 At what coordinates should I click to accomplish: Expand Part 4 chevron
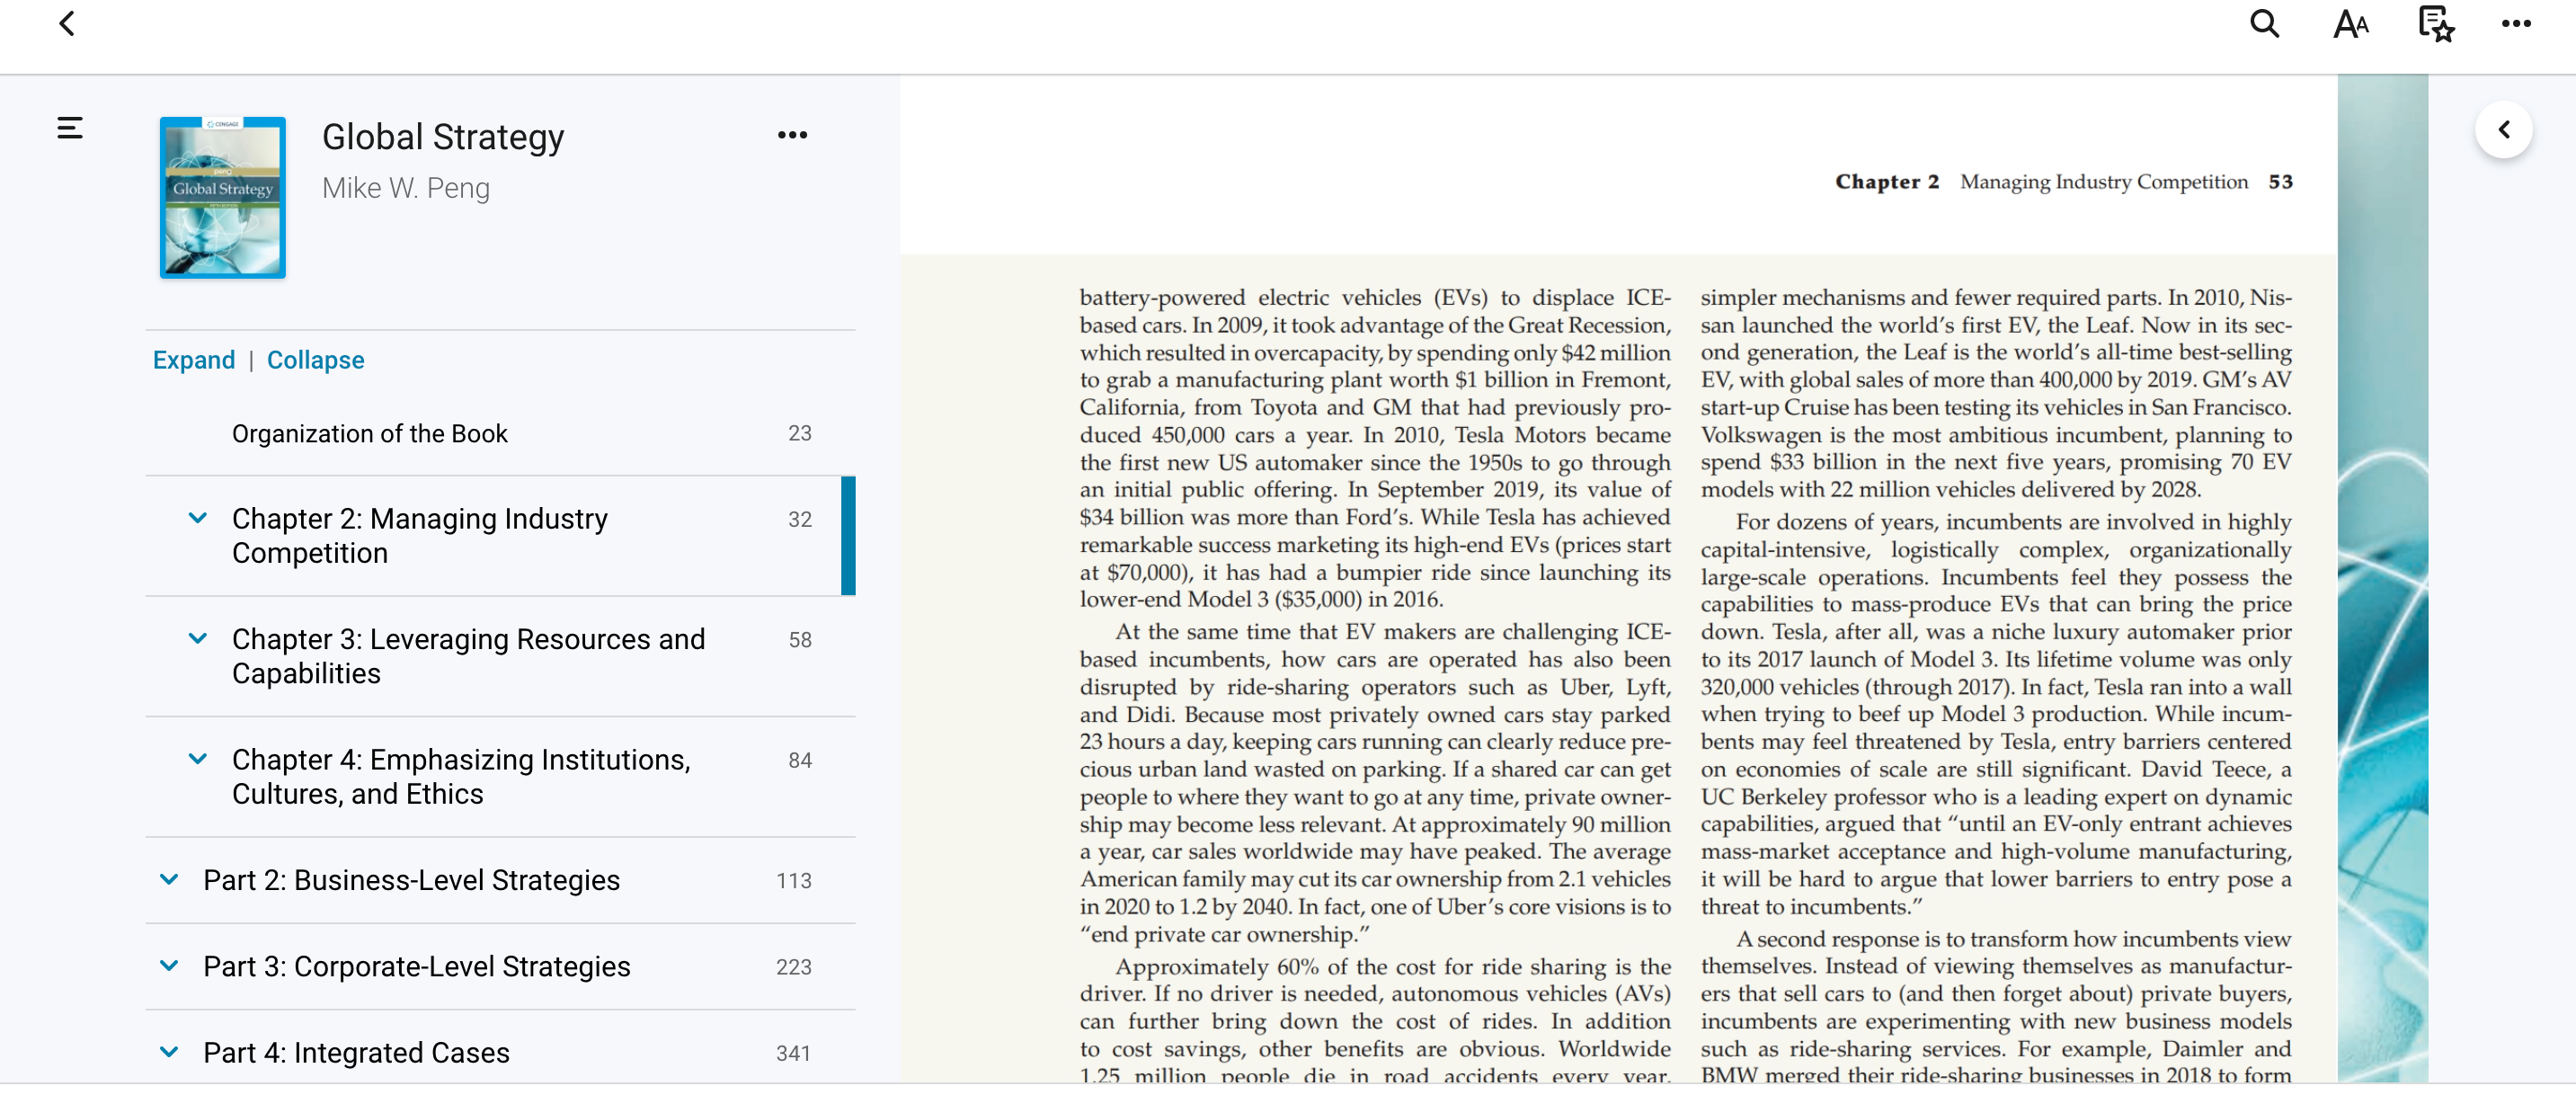coord(169,1052)
